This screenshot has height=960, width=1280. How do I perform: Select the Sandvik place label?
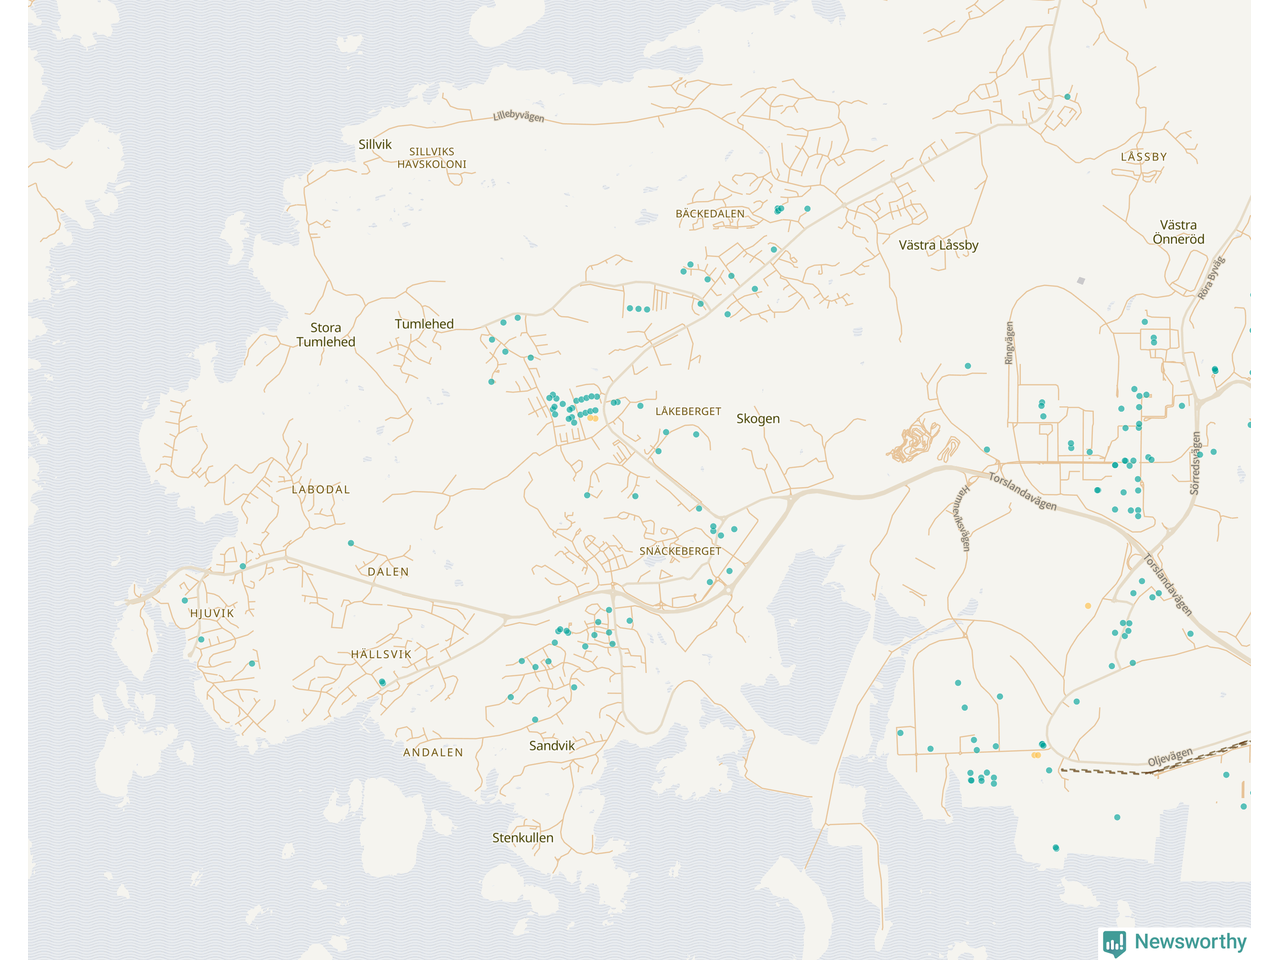pos(552,746)
